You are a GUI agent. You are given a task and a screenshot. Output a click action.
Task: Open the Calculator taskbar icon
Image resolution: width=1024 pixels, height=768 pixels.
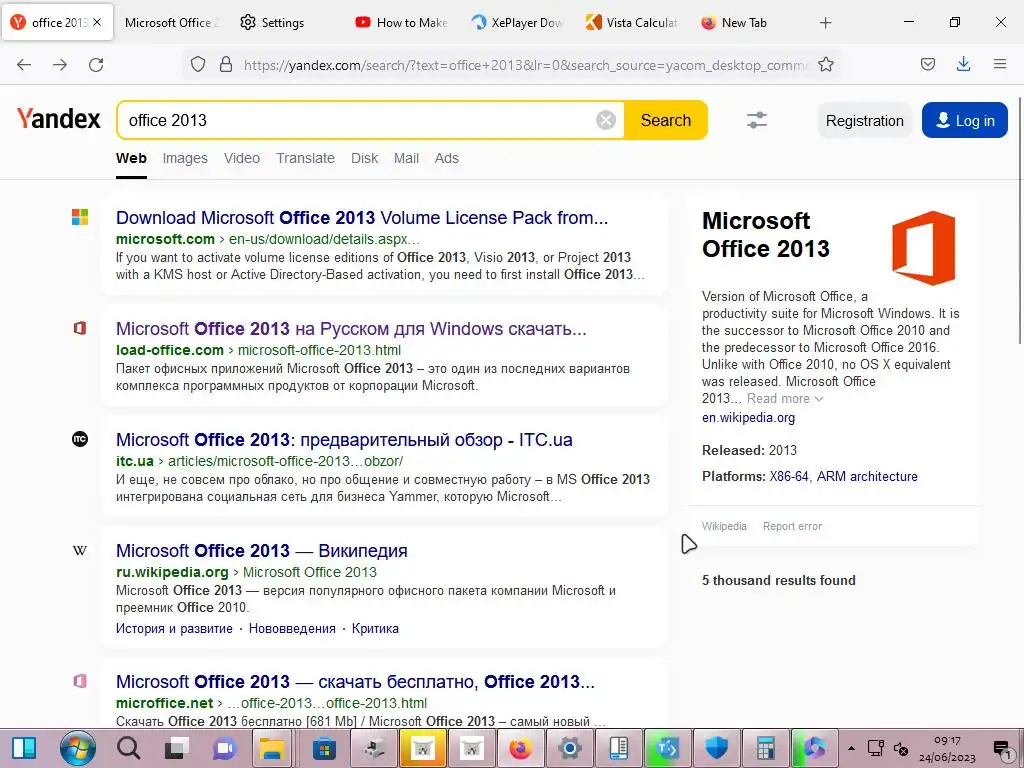pyautogui.click(x=765, y=748)
